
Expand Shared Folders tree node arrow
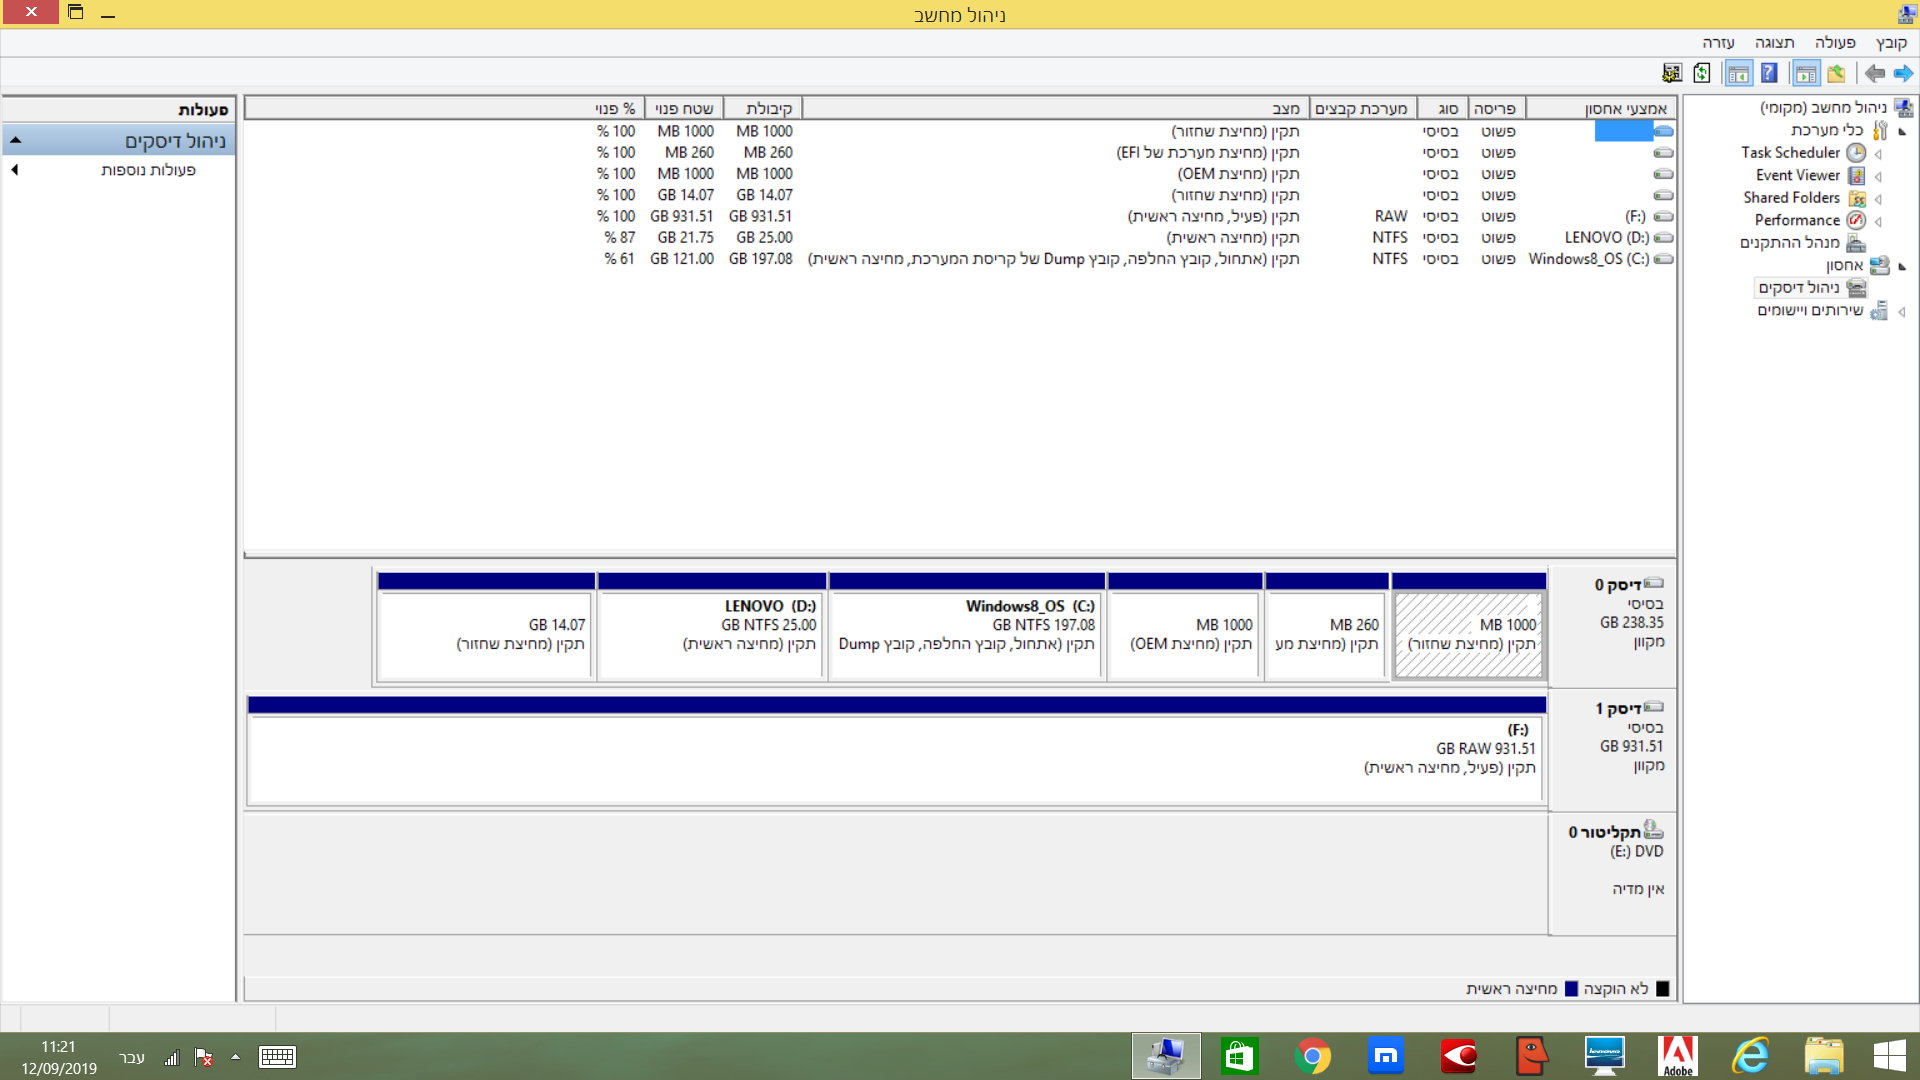coord(1878,199)
